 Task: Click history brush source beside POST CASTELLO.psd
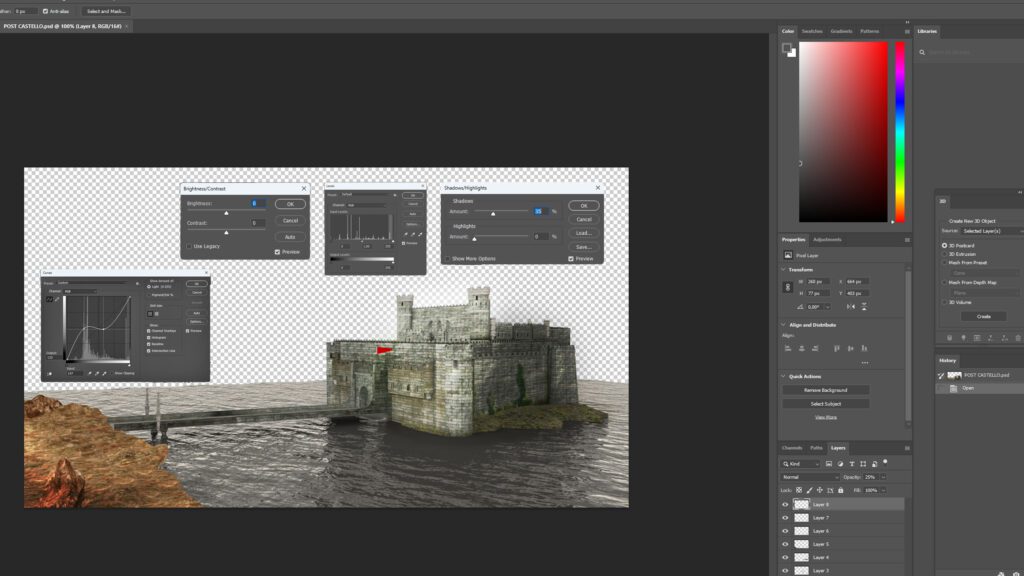coord(941,376)
